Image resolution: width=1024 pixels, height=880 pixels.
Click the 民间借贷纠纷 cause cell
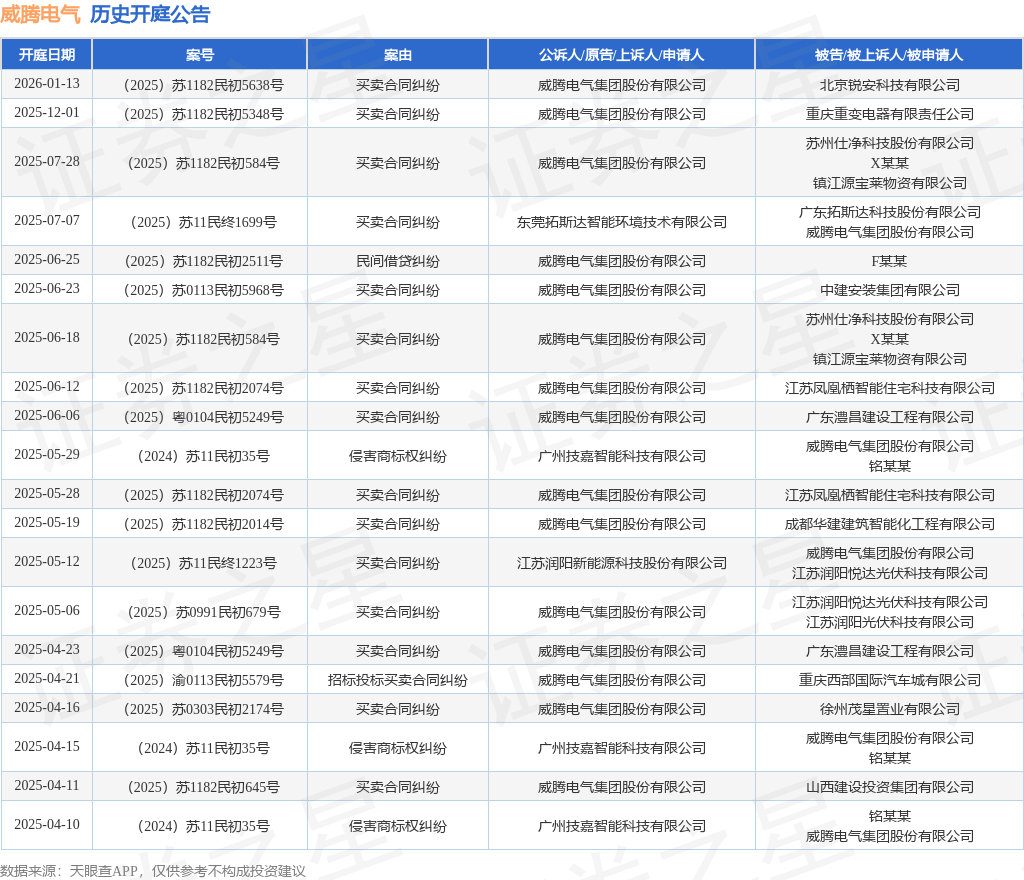coord(398,261)
